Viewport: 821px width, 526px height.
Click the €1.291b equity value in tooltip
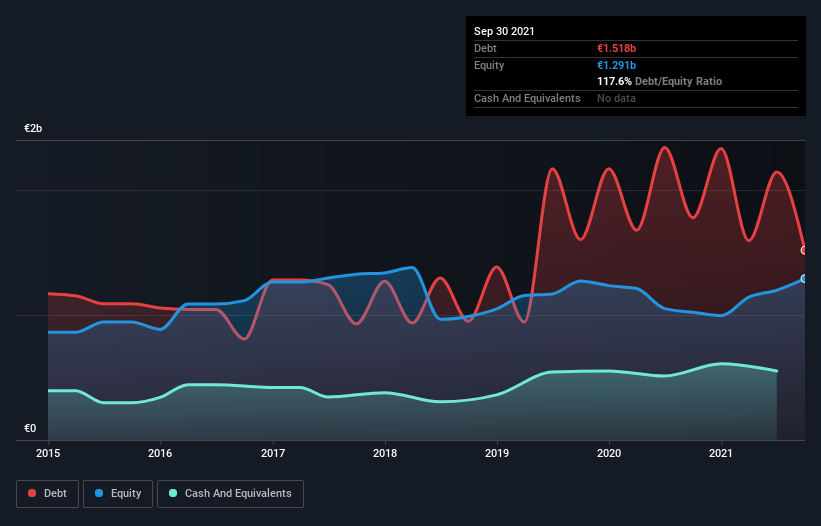pyautogui.click(x=616, y=65)
